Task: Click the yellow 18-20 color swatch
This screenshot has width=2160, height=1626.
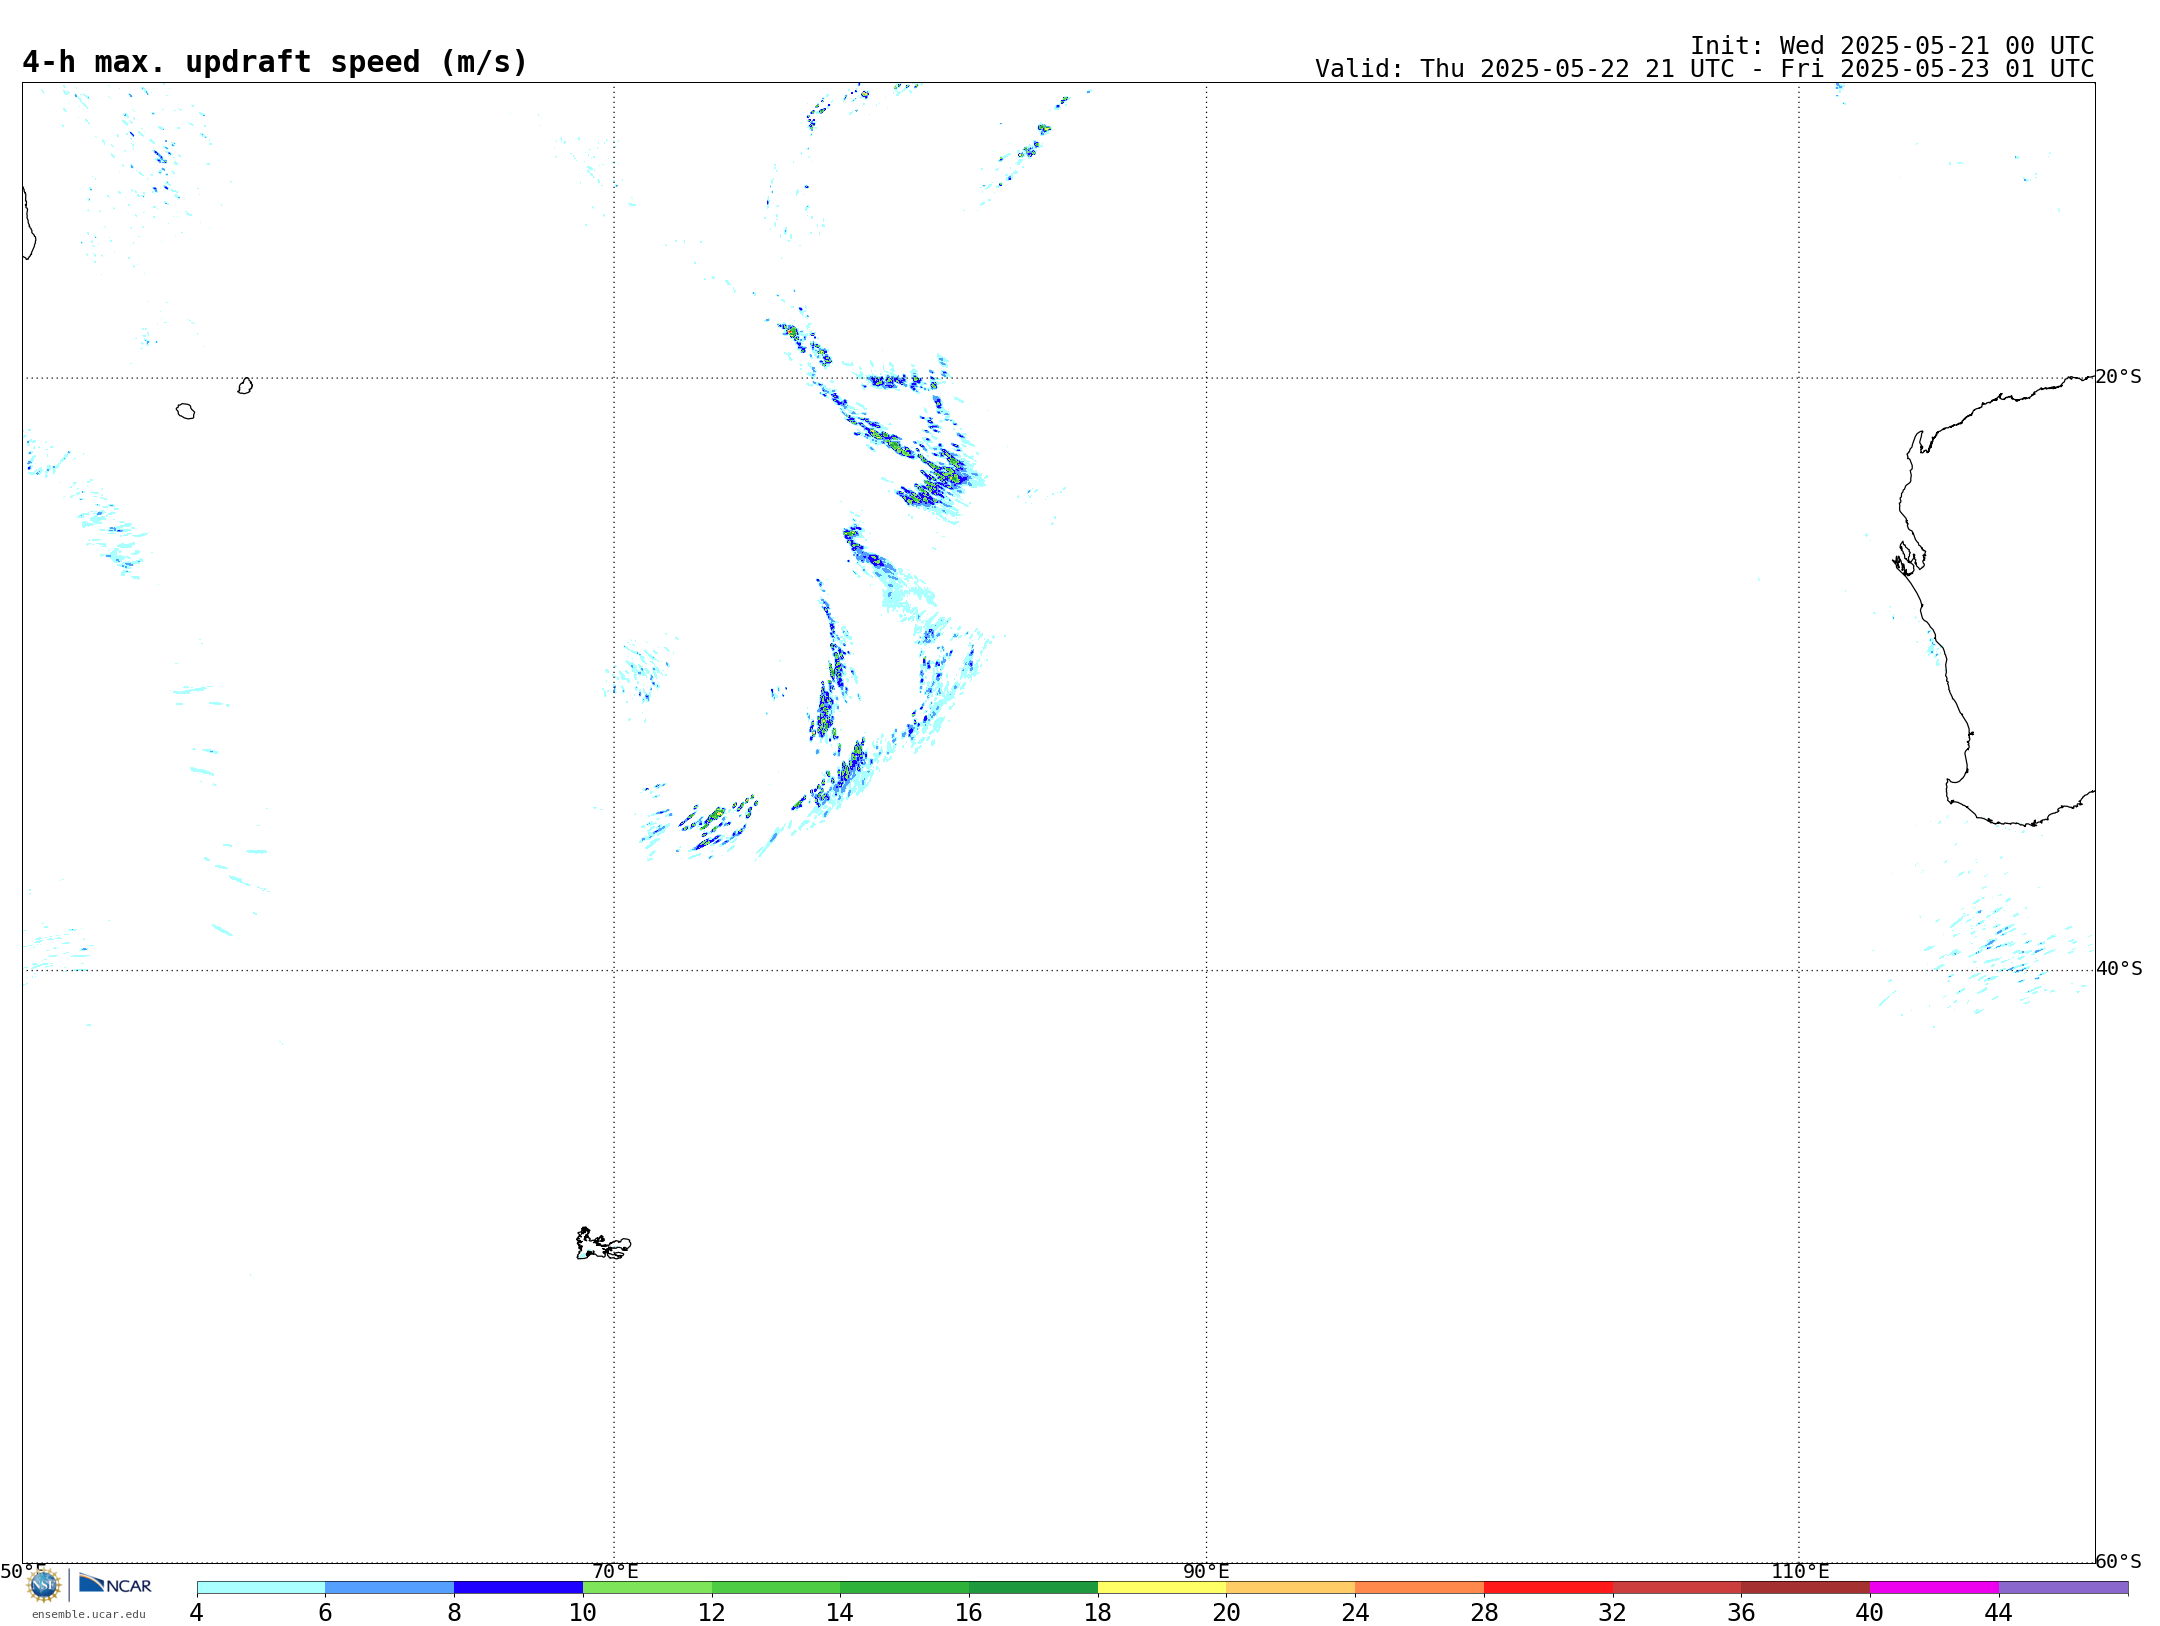Action: (1162, 1587)
